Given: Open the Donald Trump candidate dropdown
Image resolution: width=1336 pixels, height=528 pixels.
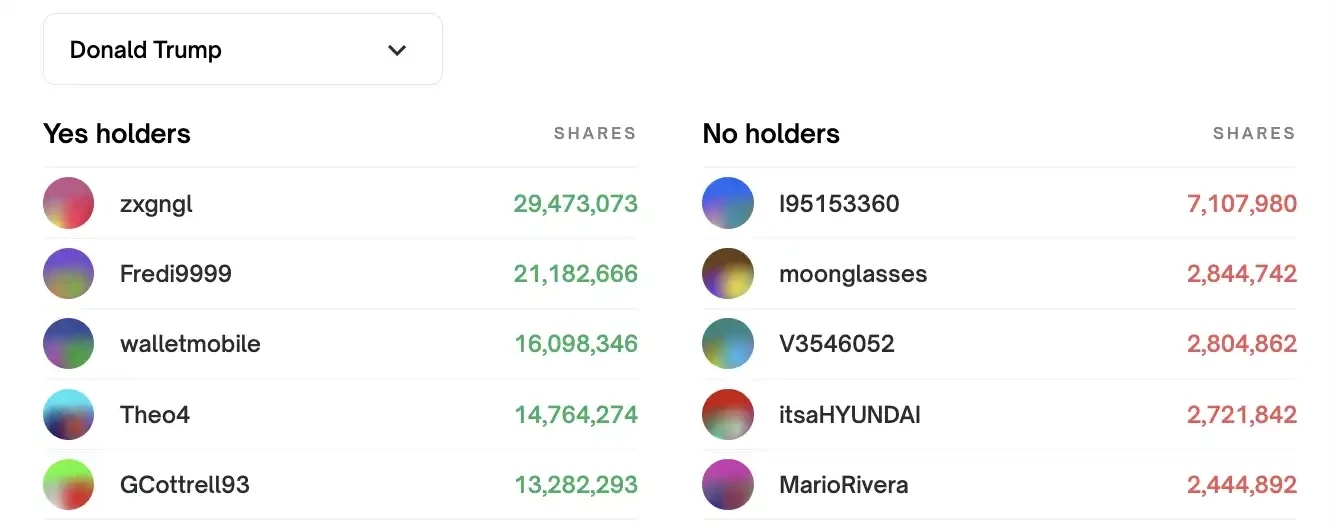Looking at the screenshot, I should click(242, 50).
